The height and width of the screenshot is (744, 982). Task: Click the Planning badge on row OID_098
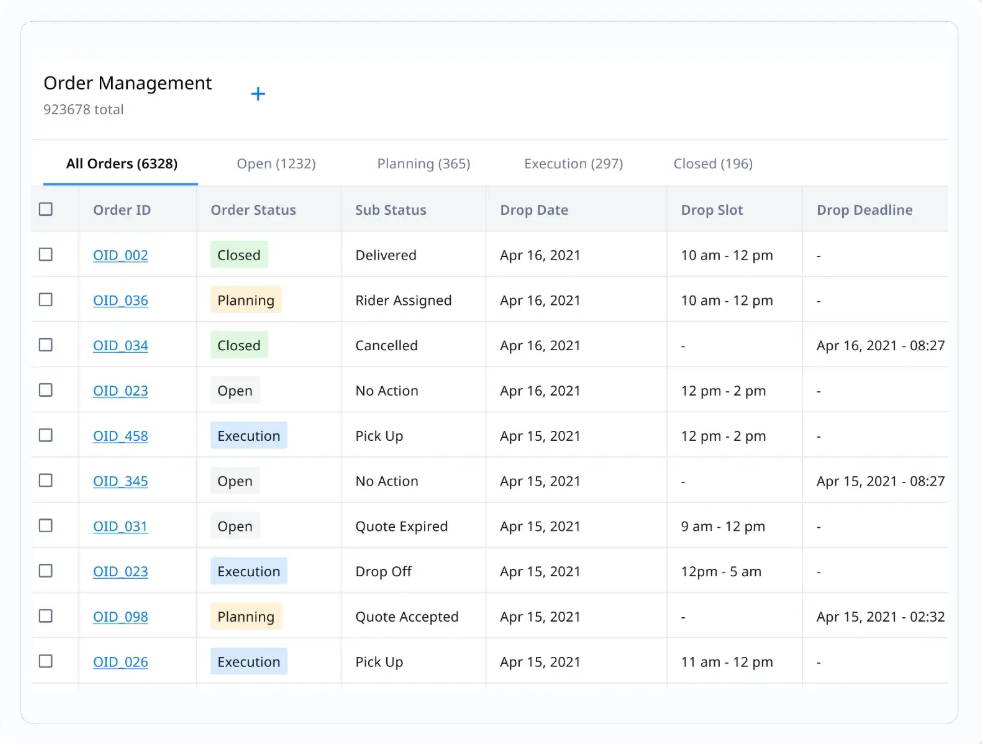[x=245, y=616]
